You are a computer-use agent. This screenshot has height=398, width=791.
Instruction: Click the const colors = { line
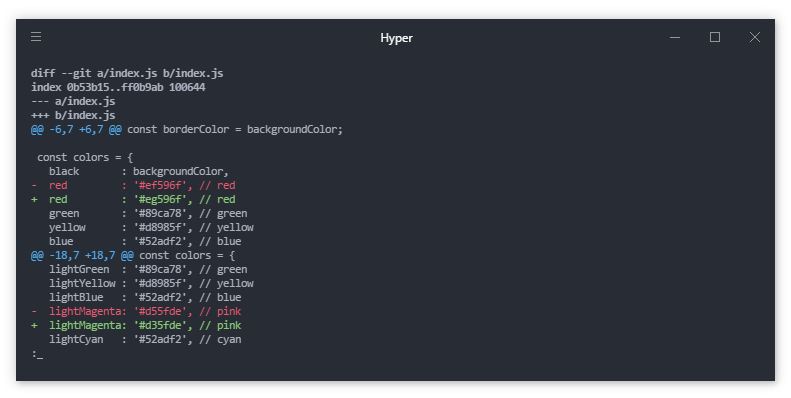(85, 157)
